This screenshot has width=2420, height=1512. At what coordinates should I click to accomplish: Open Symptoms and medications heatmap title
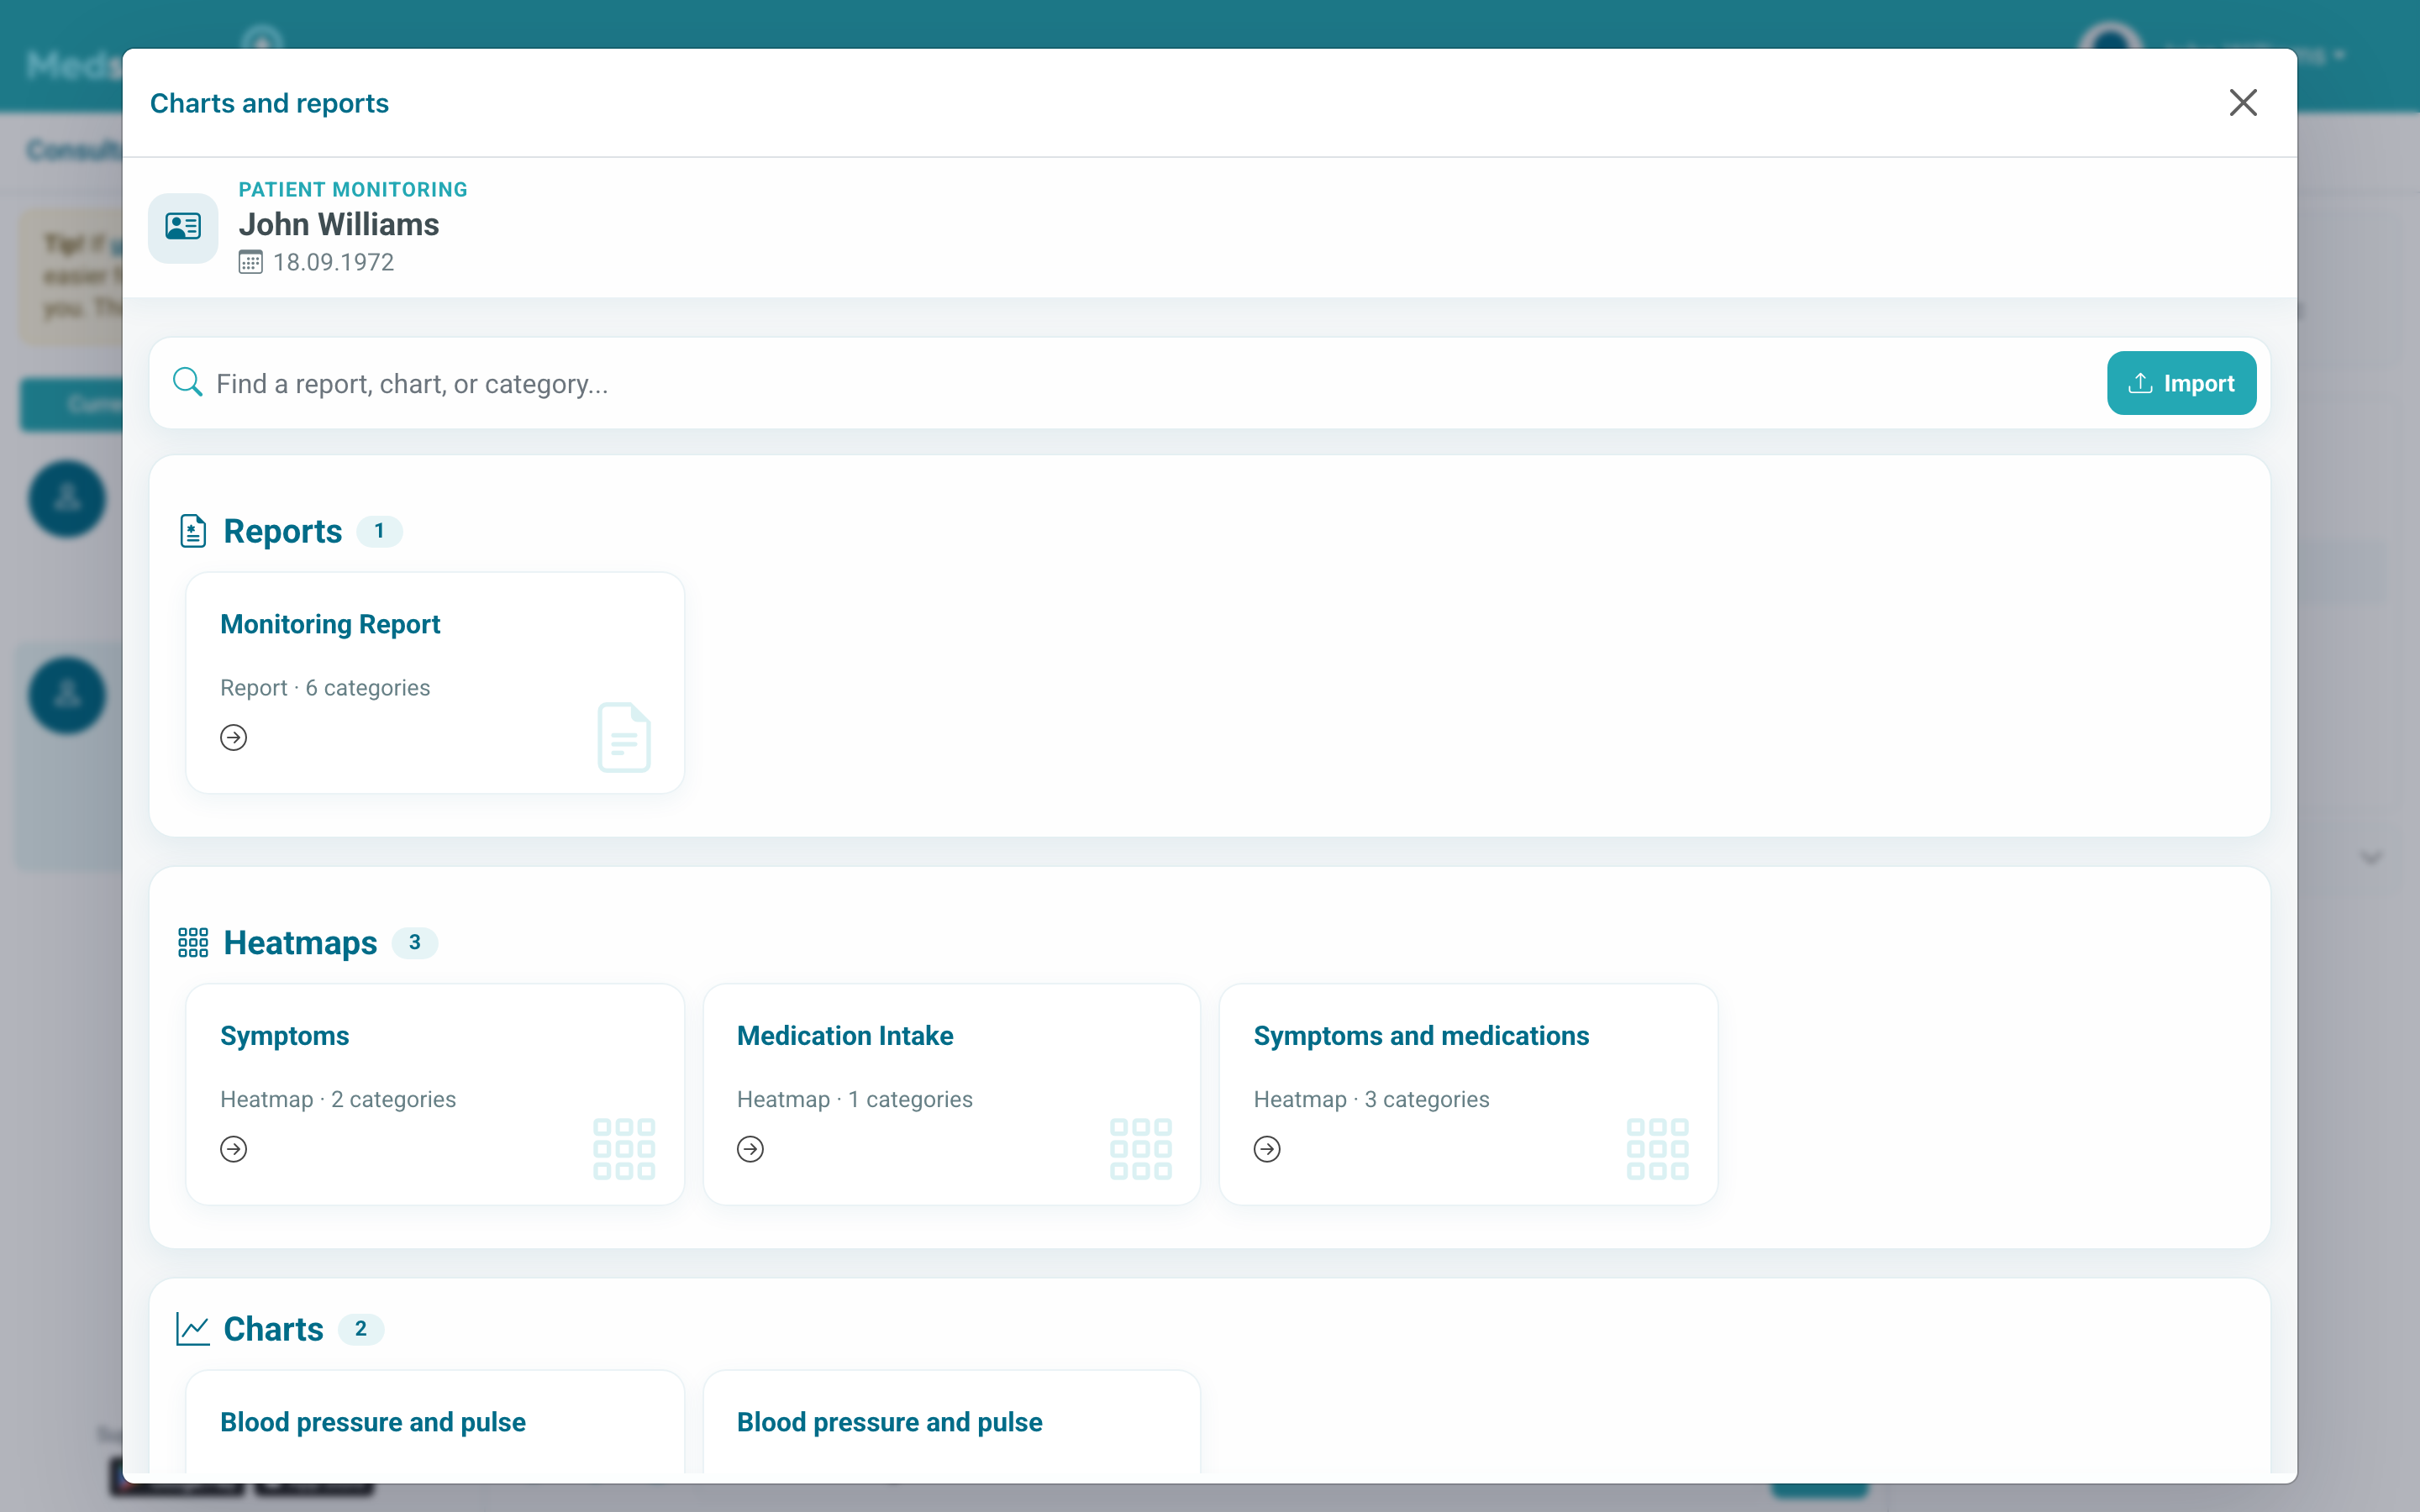click(x=1421, y=1036)
